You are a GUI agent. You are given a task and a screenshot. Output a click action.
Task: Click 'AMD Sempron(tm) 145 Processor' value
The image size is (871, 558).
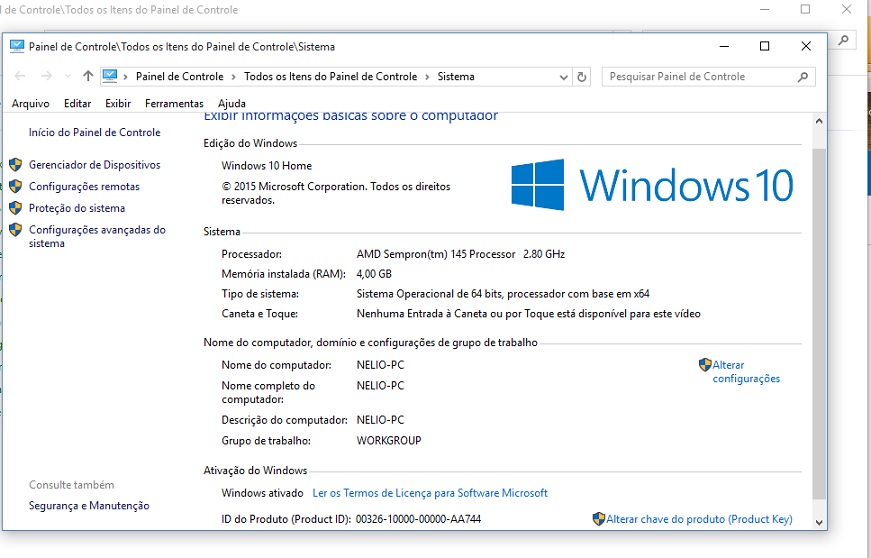click(436, 254)
